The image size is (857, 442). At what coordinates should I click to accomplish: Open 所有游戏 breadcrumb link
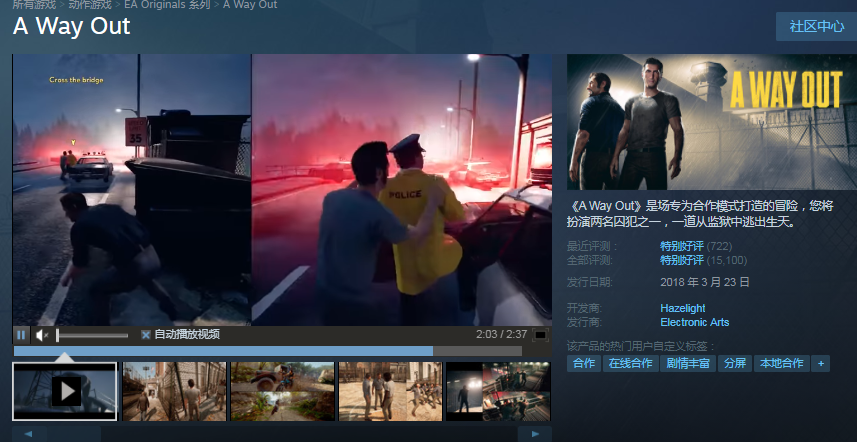(x=34, y=5)
